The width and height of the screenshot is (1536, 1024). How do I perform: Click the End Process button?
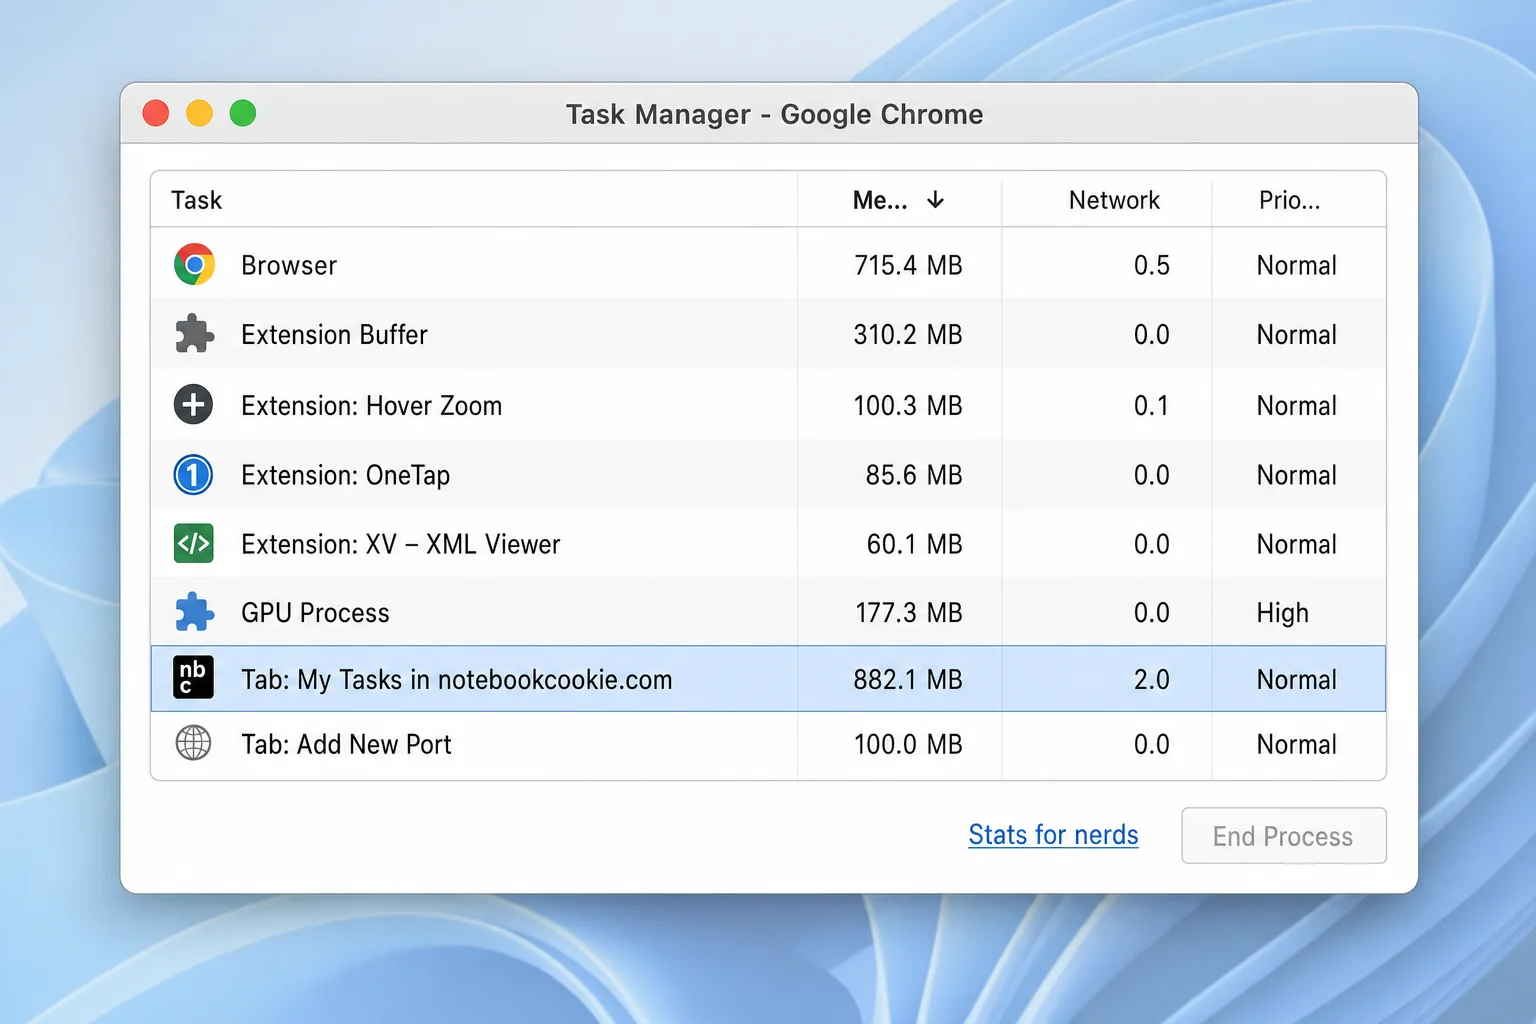(x=1284, y=836)
